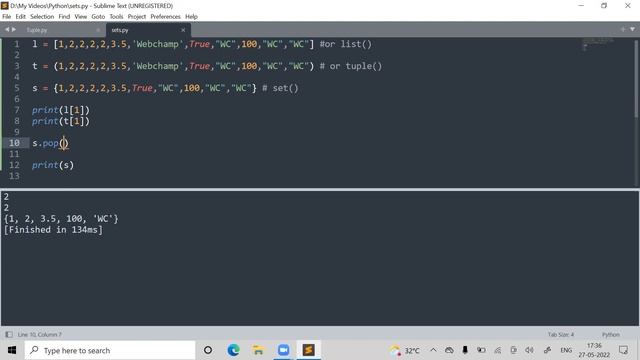Click the '# set()' comment
Viewport: 640px width, 360px height.
click(280, 88)
